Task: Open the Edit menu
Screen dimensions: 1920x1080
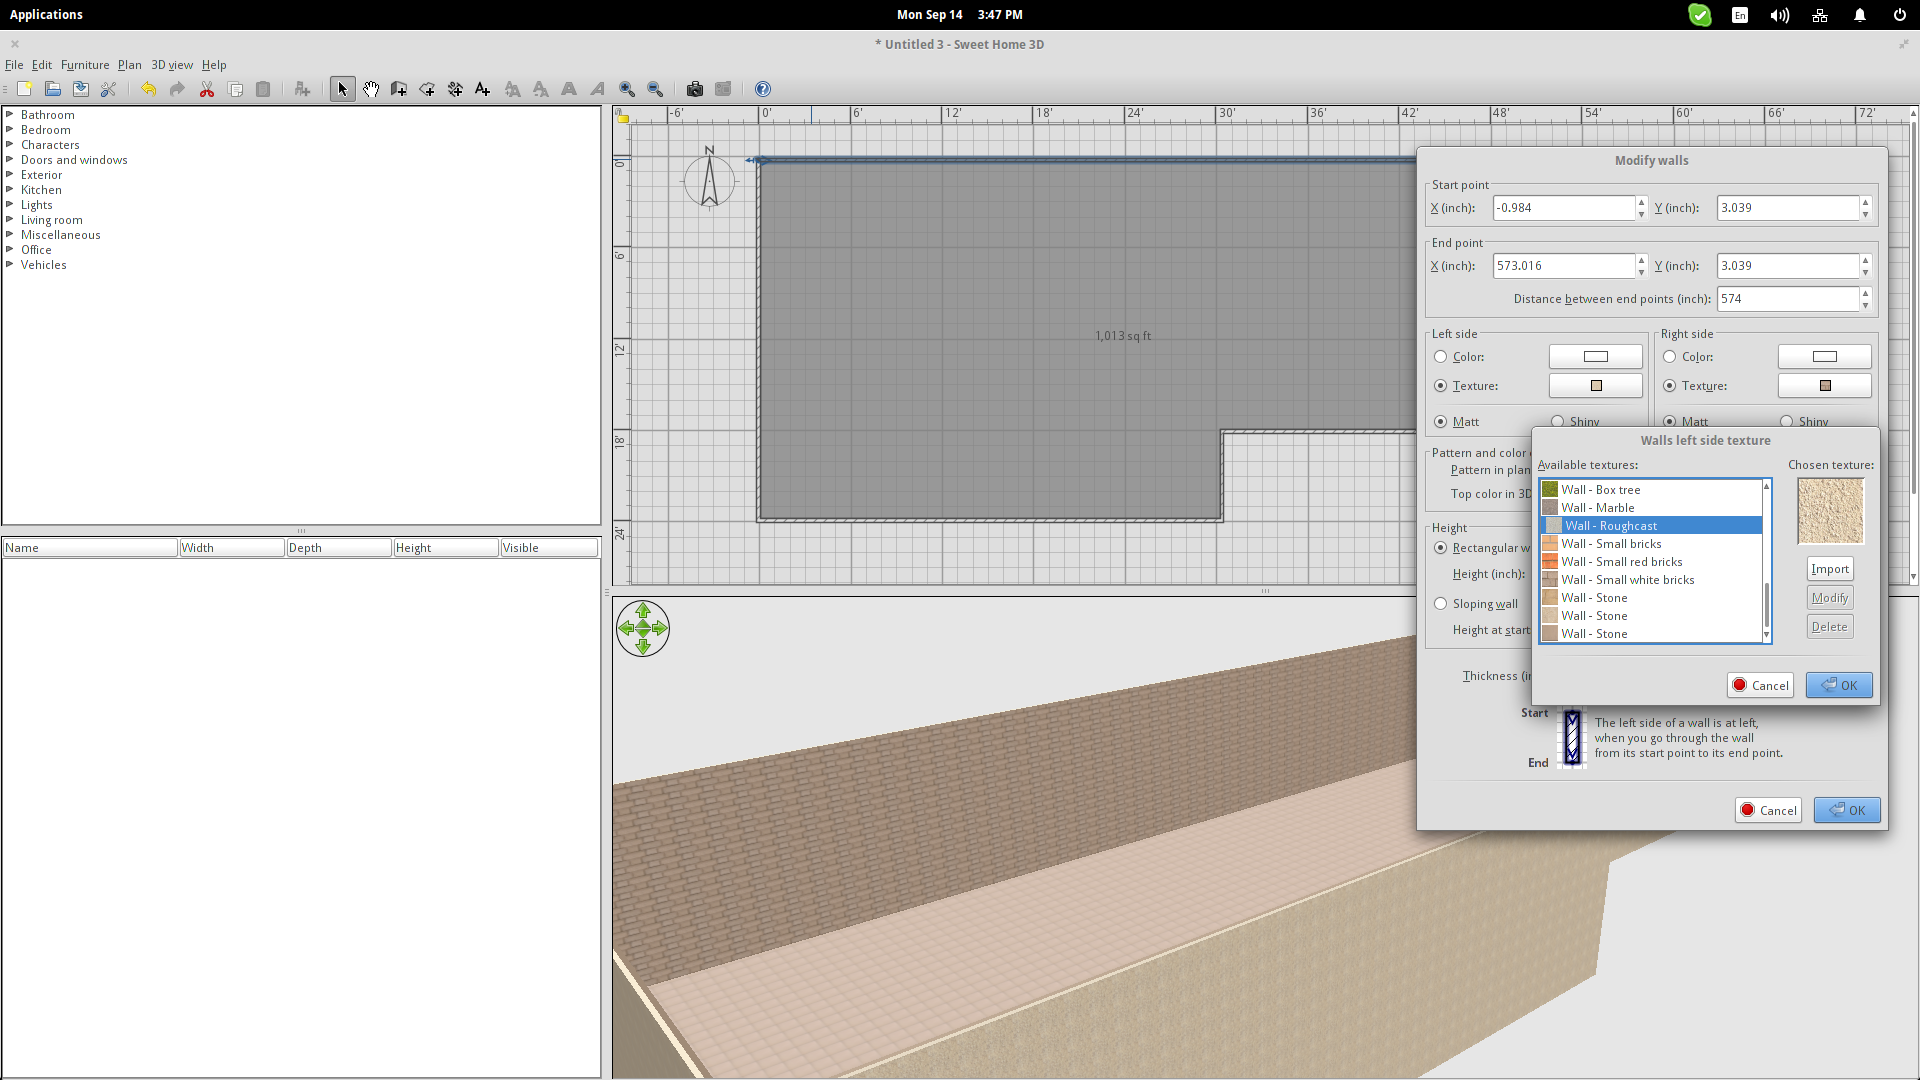Action: [42, 65]
